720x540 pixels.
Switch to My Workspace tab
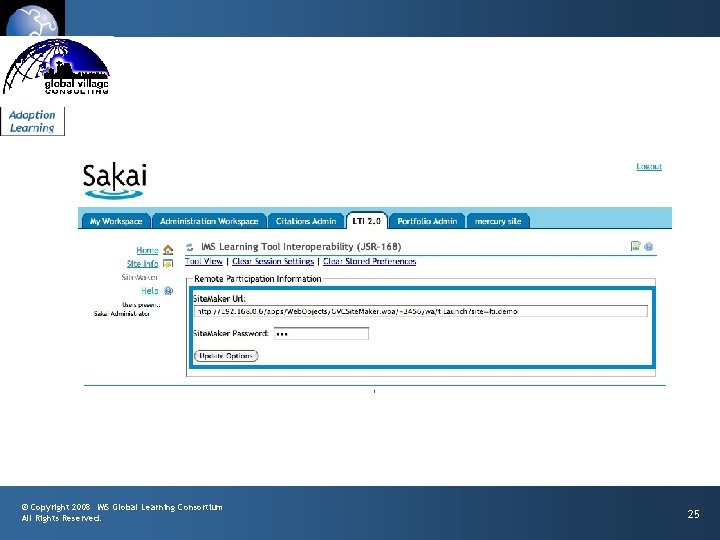116,221
